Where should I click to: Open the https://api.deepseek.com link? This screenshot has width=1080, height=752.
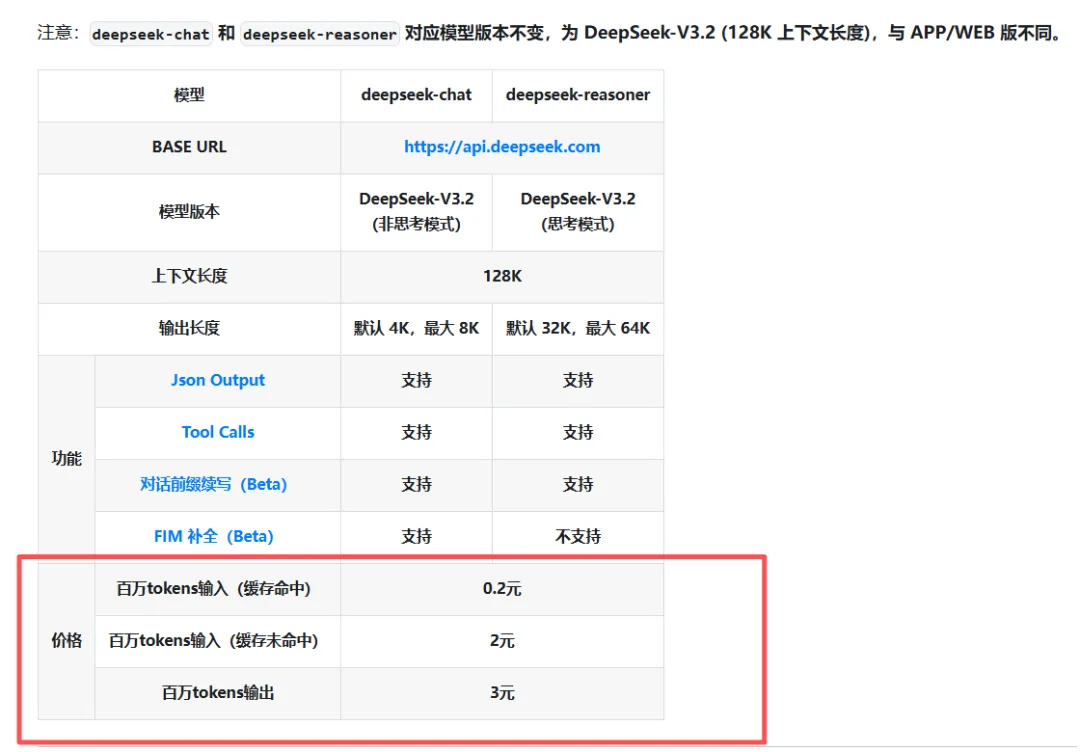(x=501, y=147)
